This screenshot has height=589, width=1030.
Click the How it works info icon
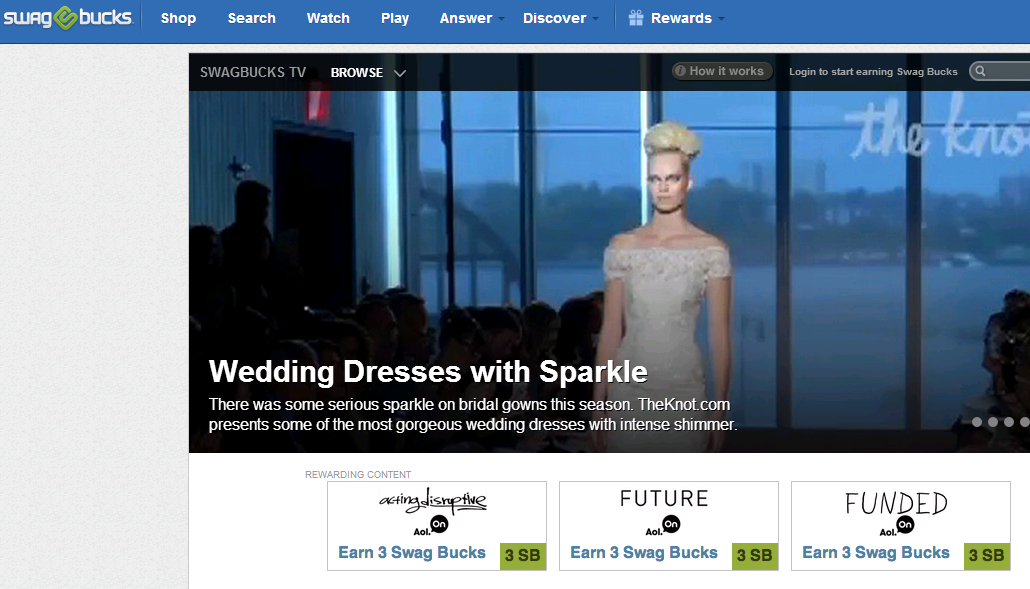(681, 71)
